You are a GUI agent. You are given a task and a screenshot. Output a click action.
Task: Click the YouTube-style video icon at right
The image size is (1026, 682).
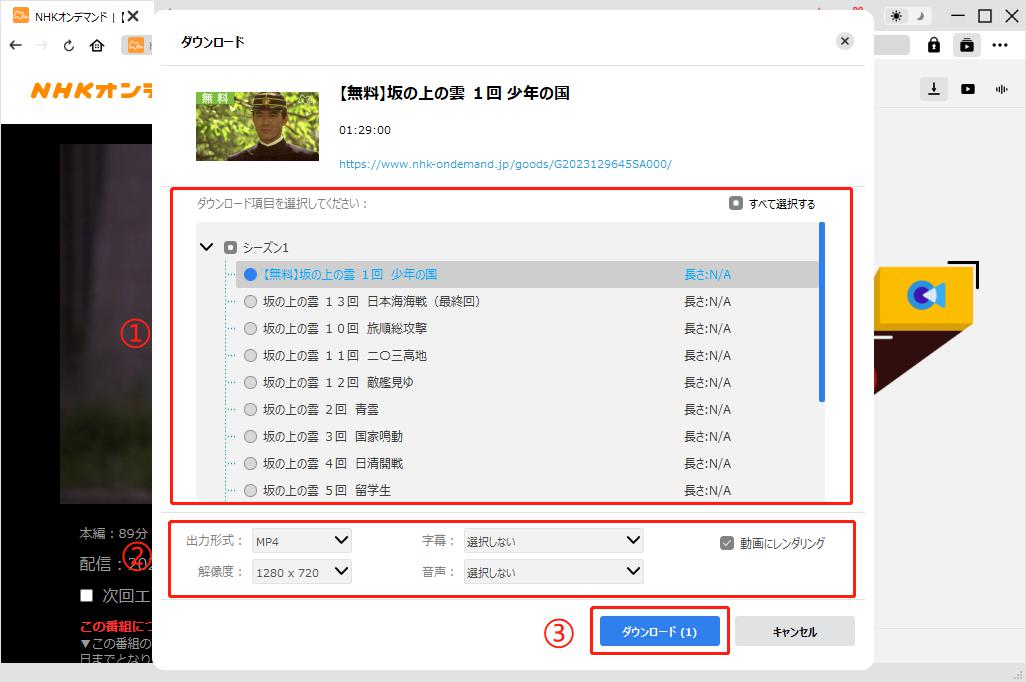[967, 89]
